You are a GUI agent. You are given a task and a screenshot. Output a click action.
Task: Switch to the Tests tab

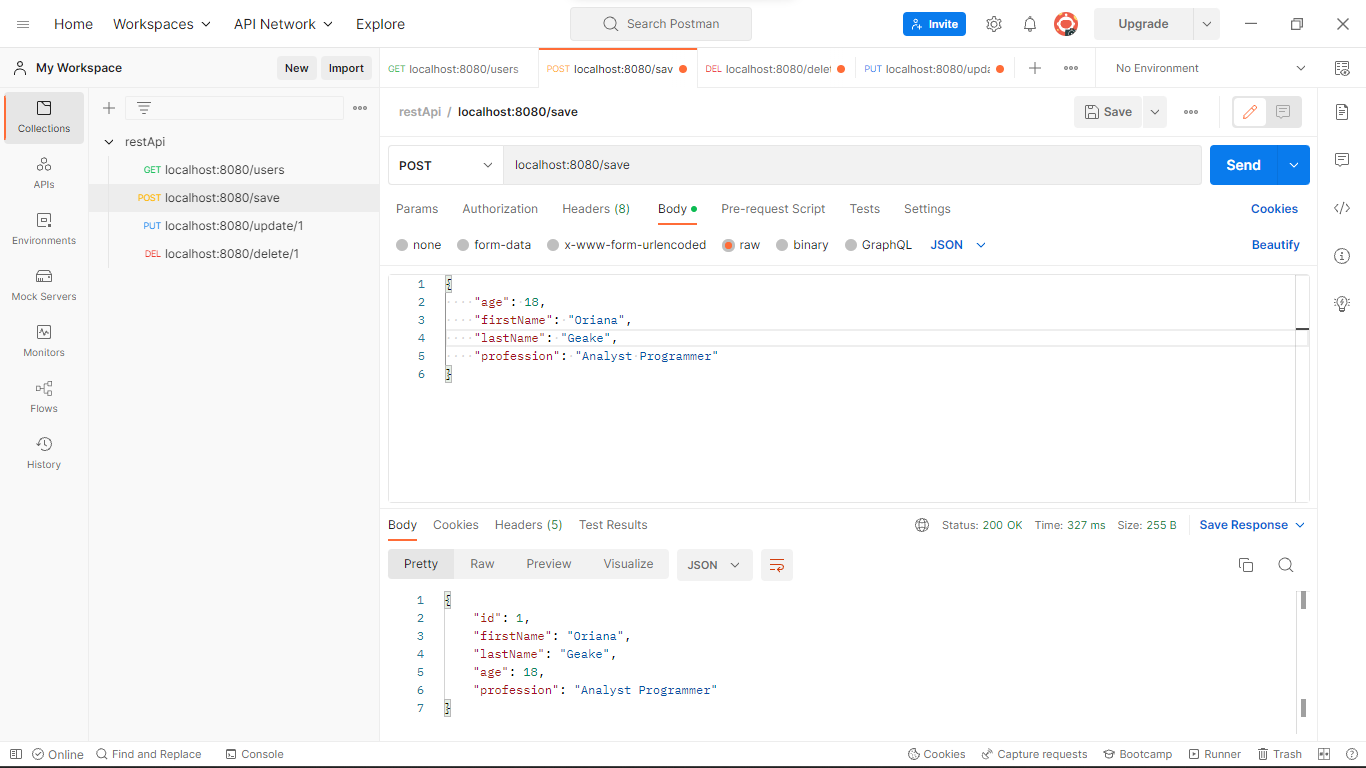(865, 209)
